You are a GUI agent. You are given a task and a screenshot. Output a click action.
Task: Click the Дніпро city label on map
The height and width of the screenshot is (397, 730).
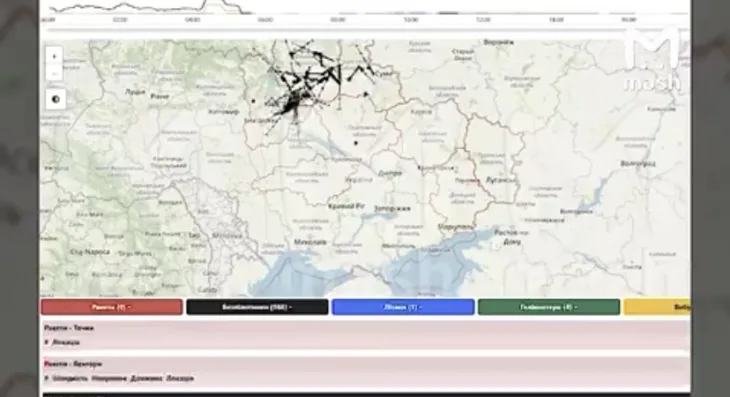(390, 173)
